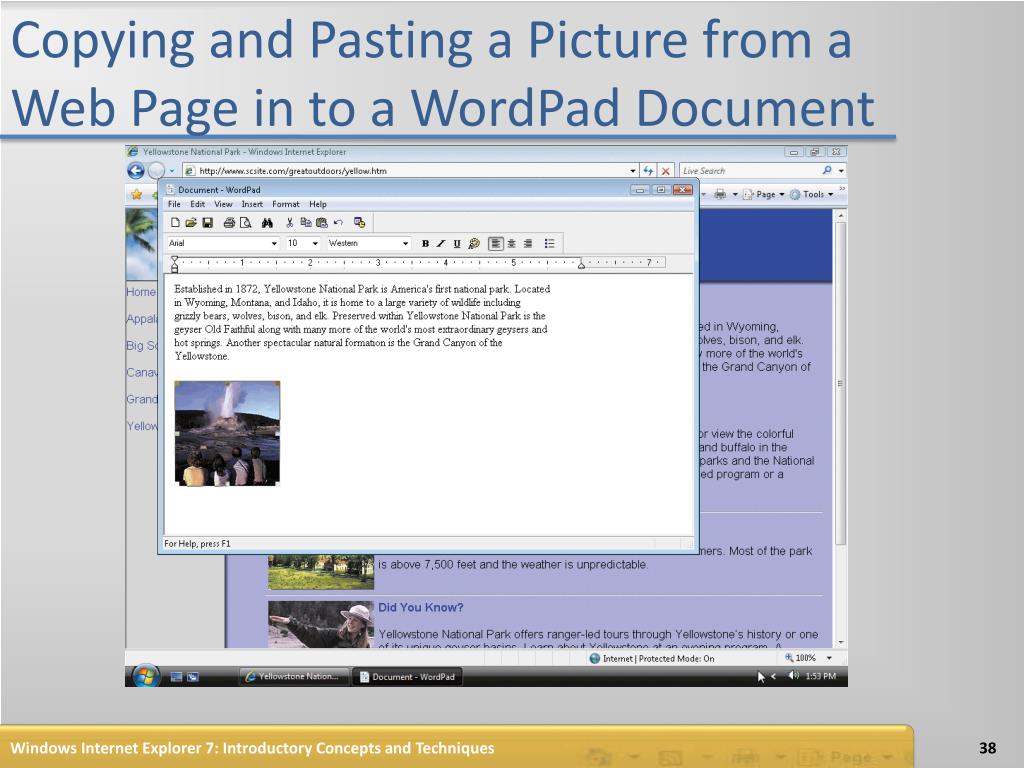Viewport: 1024px width, 768px height.
Task: Click the Live Search magnifier icon
Action: pyautogui.click(x=827, y=170)
